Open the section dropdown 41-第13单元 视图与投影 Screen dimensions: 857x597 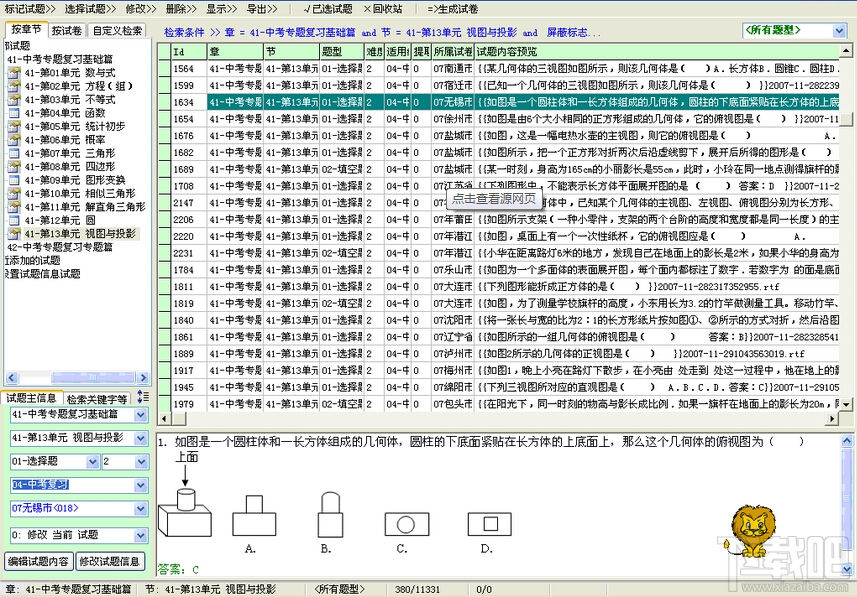click(140, 438)
